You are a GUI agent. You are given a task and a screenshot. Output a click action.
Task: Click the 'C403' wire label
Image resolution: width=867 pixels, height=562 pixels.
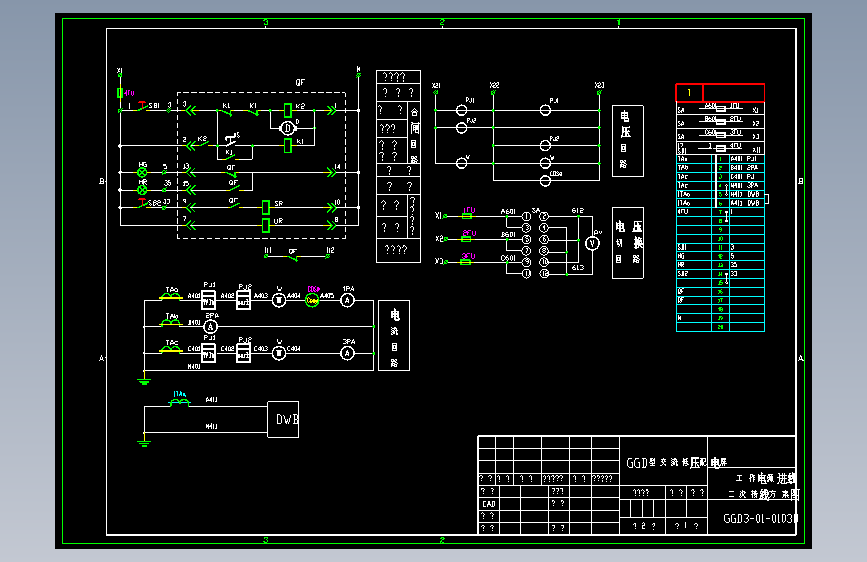(260, 348)
